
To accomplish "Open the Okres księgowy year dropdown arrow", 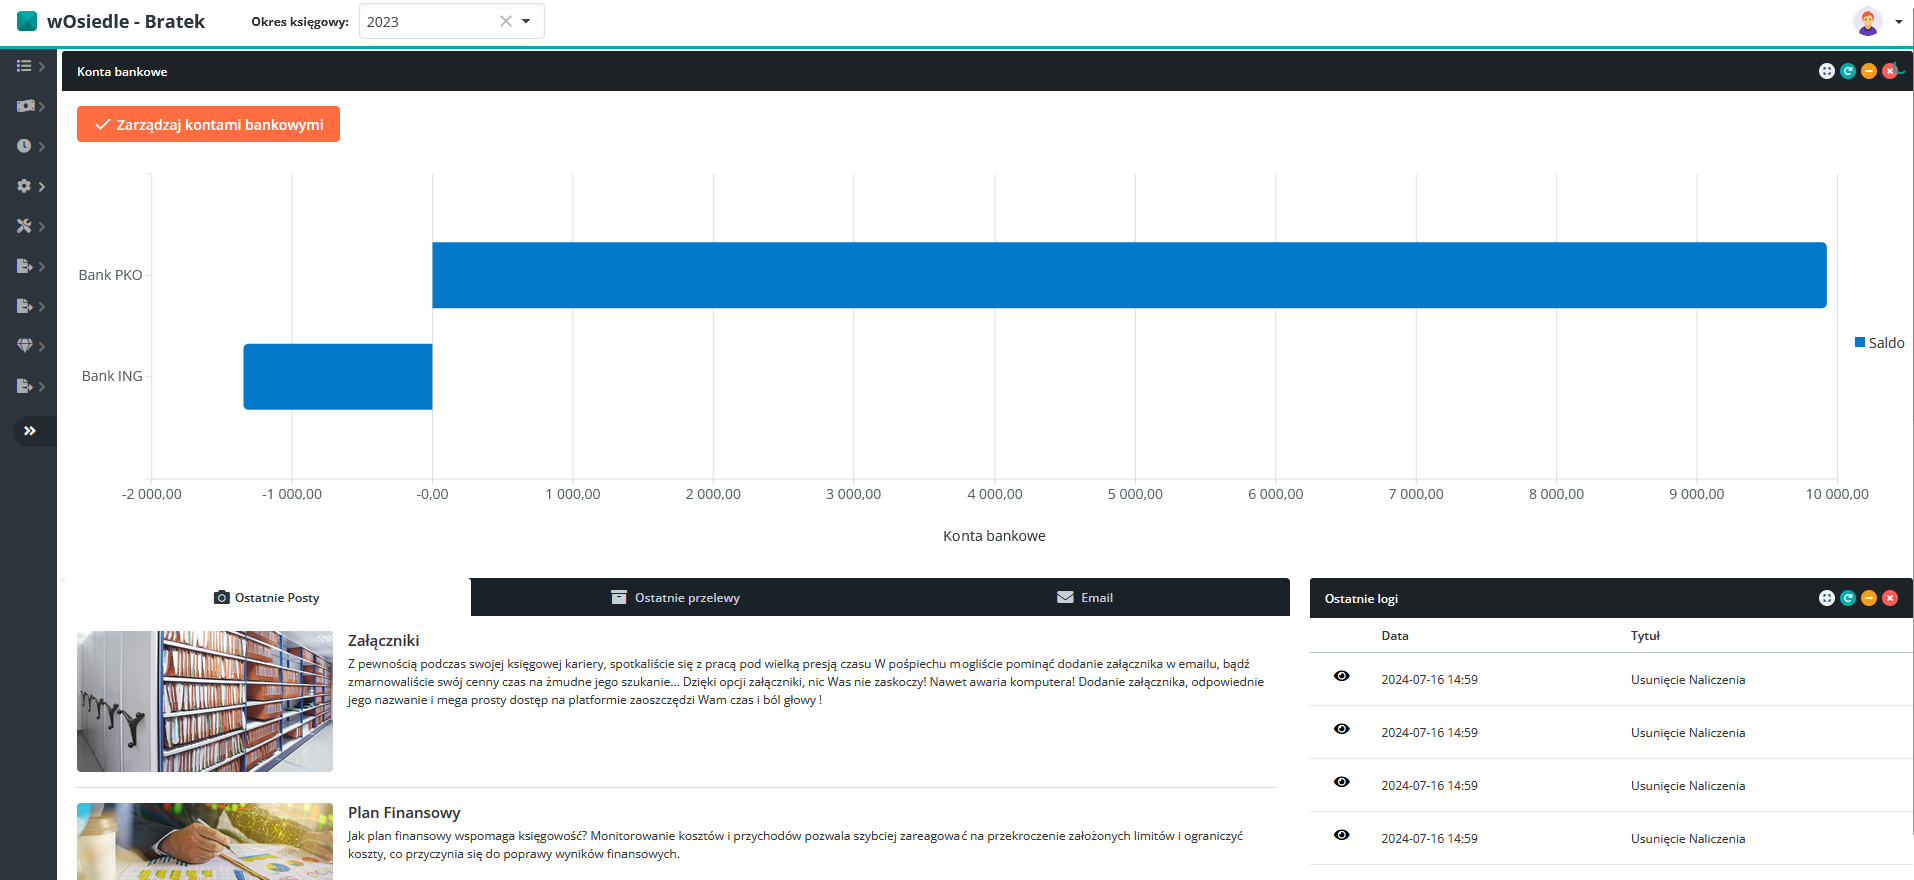I will click(x=526, y=21).
